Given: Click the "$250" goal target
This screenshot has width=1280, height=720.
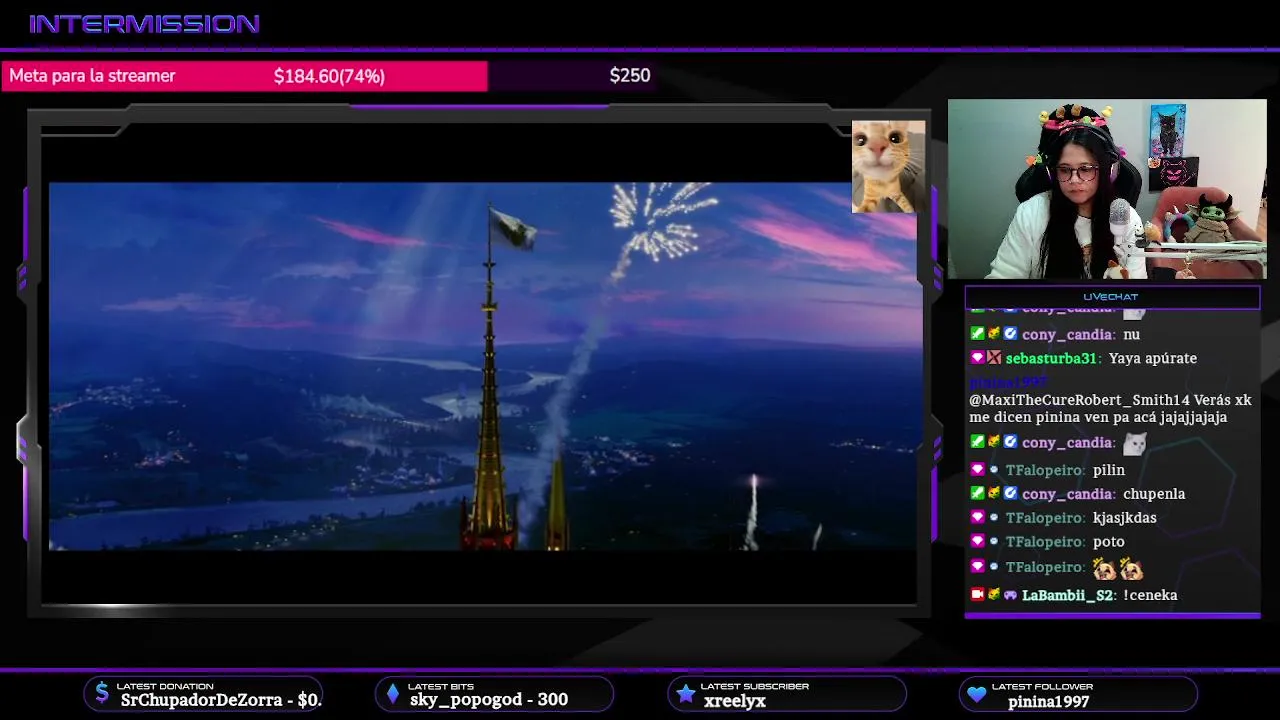Looking at the screenshot, I should pos(630,76).
